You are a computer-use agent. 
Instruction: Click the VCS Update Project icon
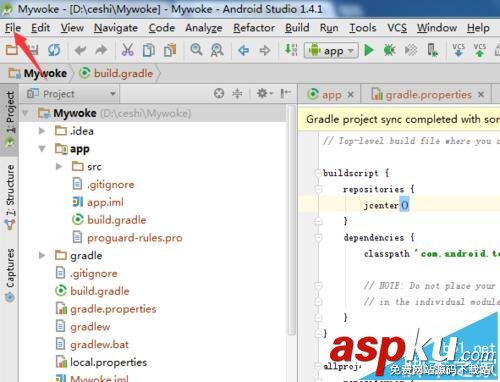tap(458, 50)
